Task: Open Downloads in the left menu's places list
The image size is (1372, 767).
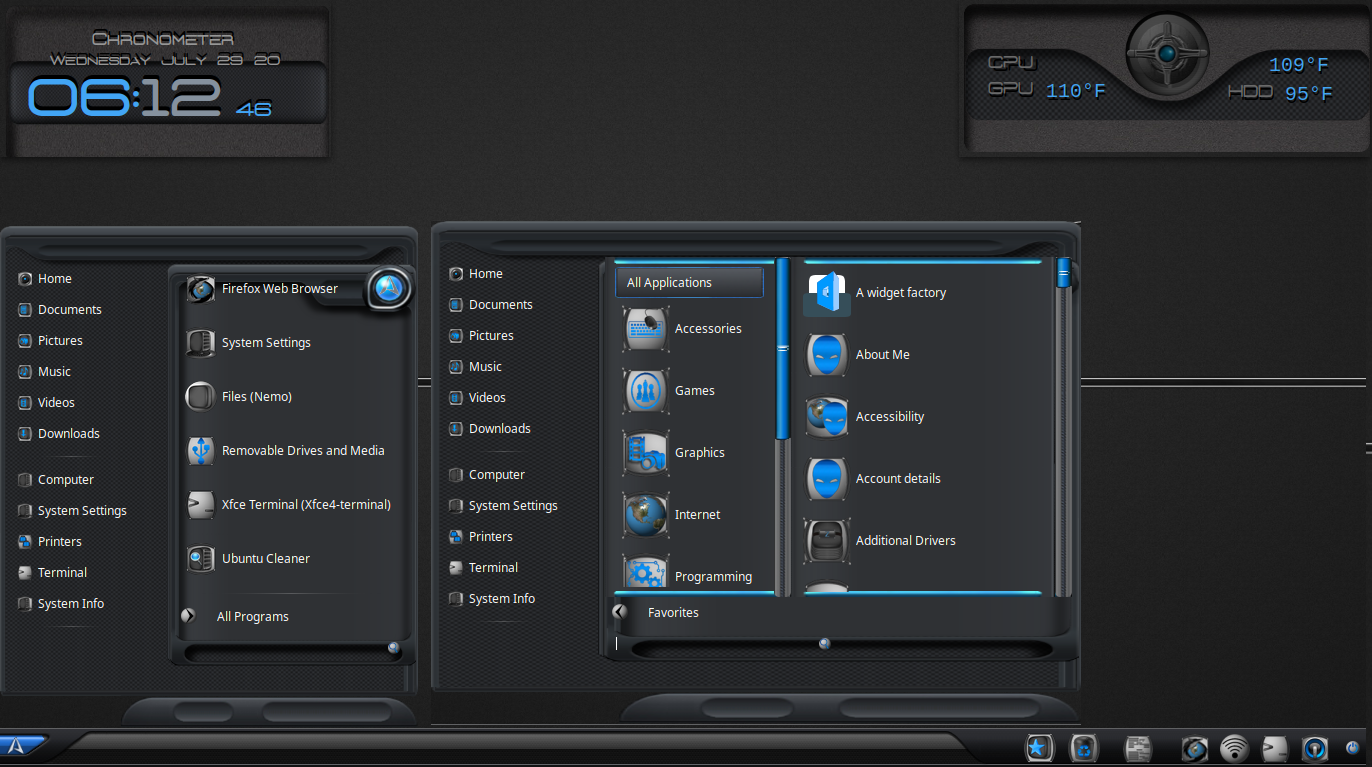Action: 68,434
